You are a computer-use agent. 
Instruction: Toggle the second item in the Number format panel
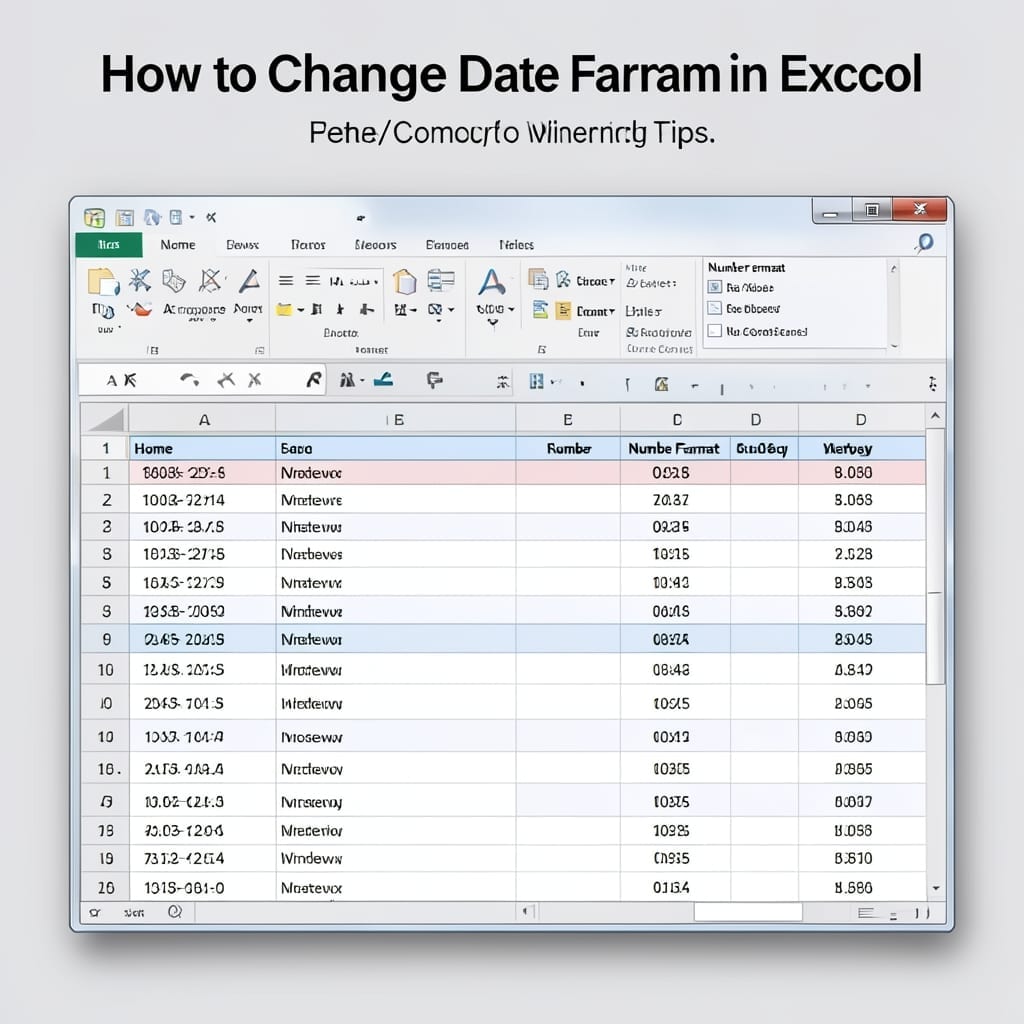[715, 308]
